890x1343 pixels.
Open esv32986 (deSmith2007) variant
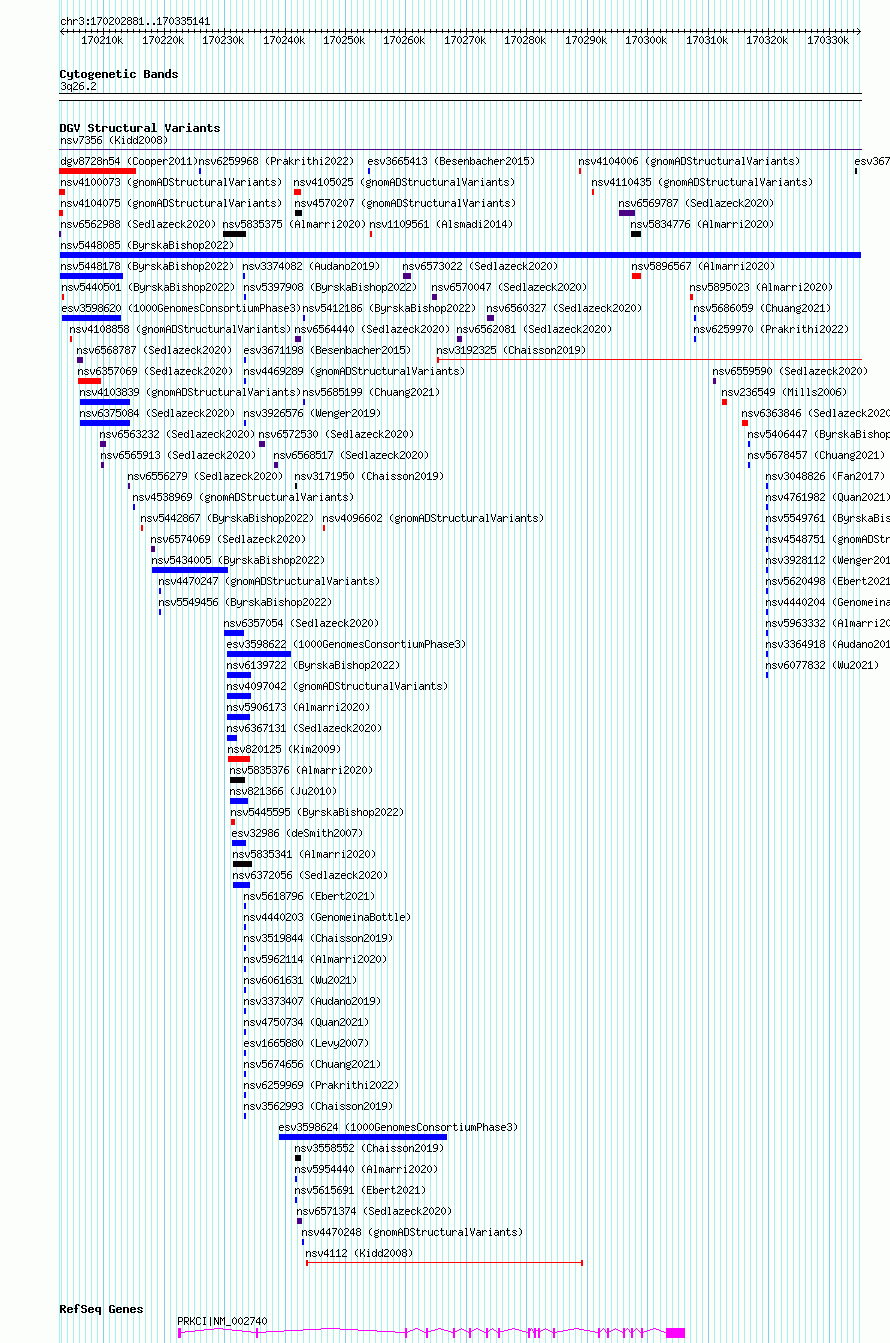(297, 833)
